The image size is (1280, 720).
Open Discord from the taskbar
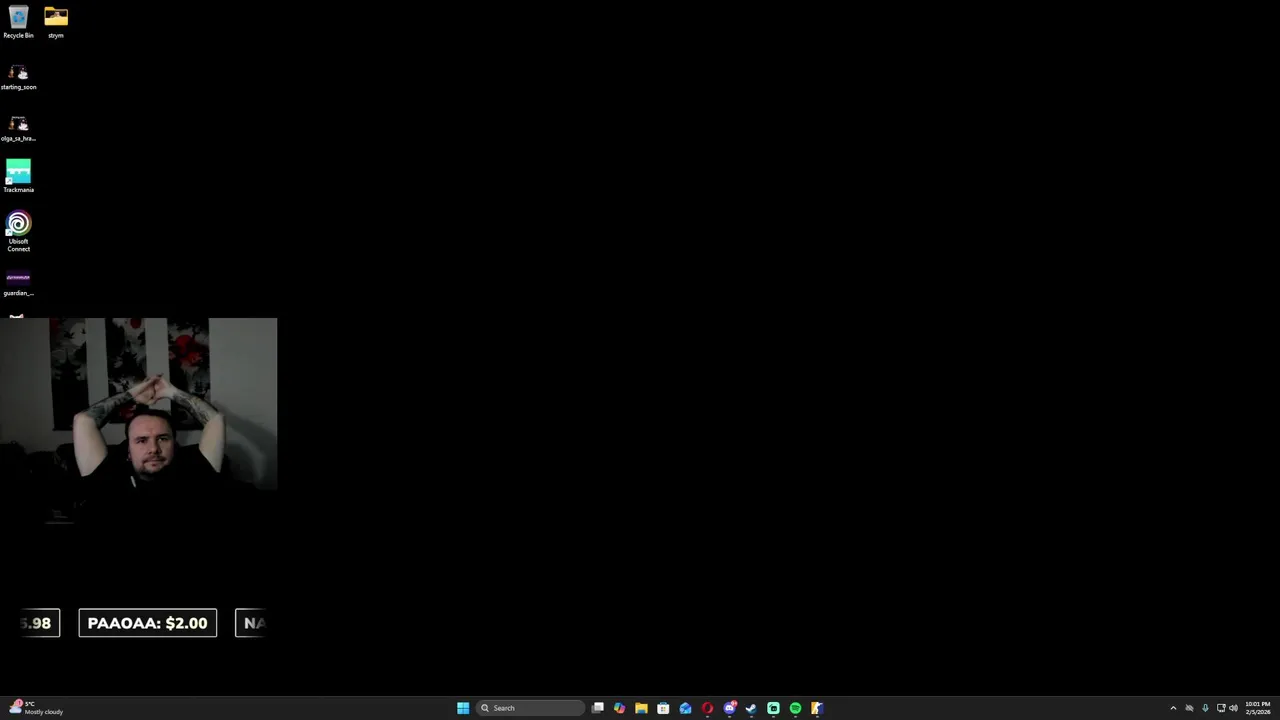pos(730,708)
